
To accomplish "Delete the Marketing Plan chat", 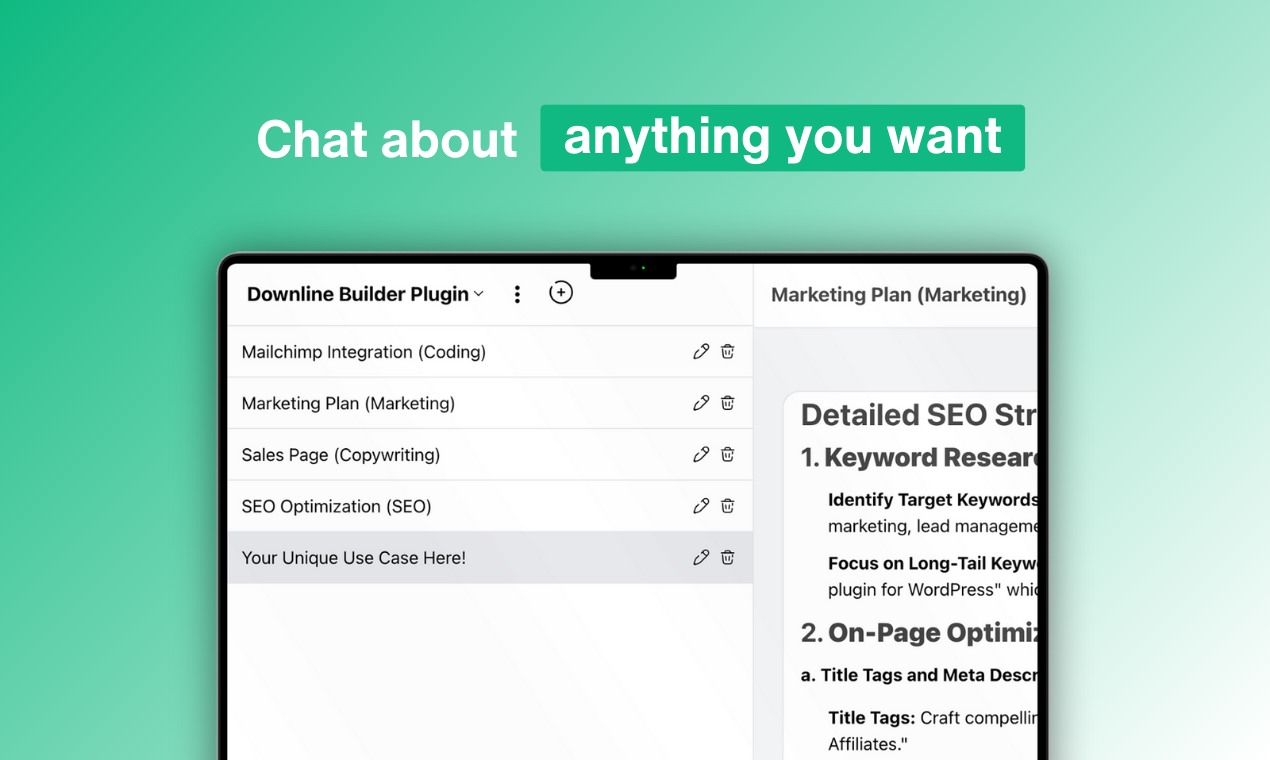I will [x=728, y=403].
